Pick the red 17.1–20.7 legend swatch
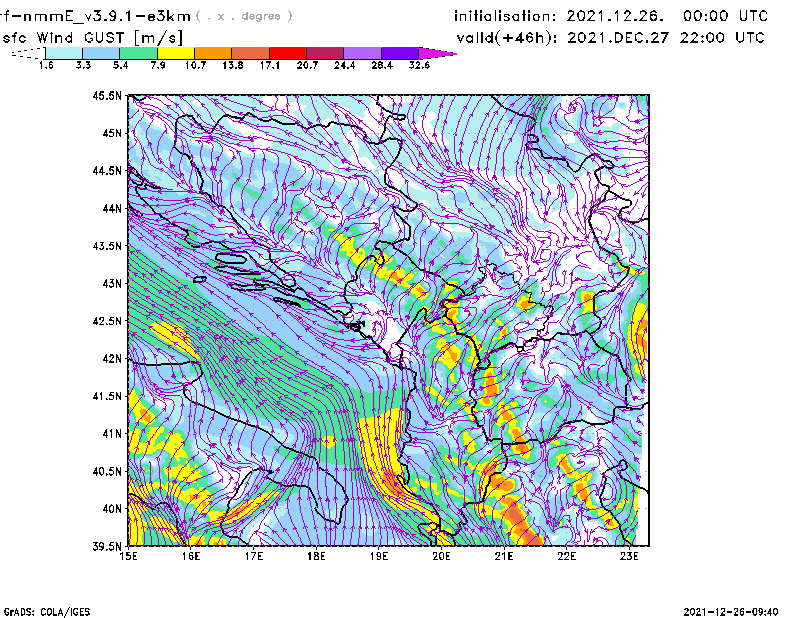This screenshot has height=618, width=800. (x=288, y=53)
